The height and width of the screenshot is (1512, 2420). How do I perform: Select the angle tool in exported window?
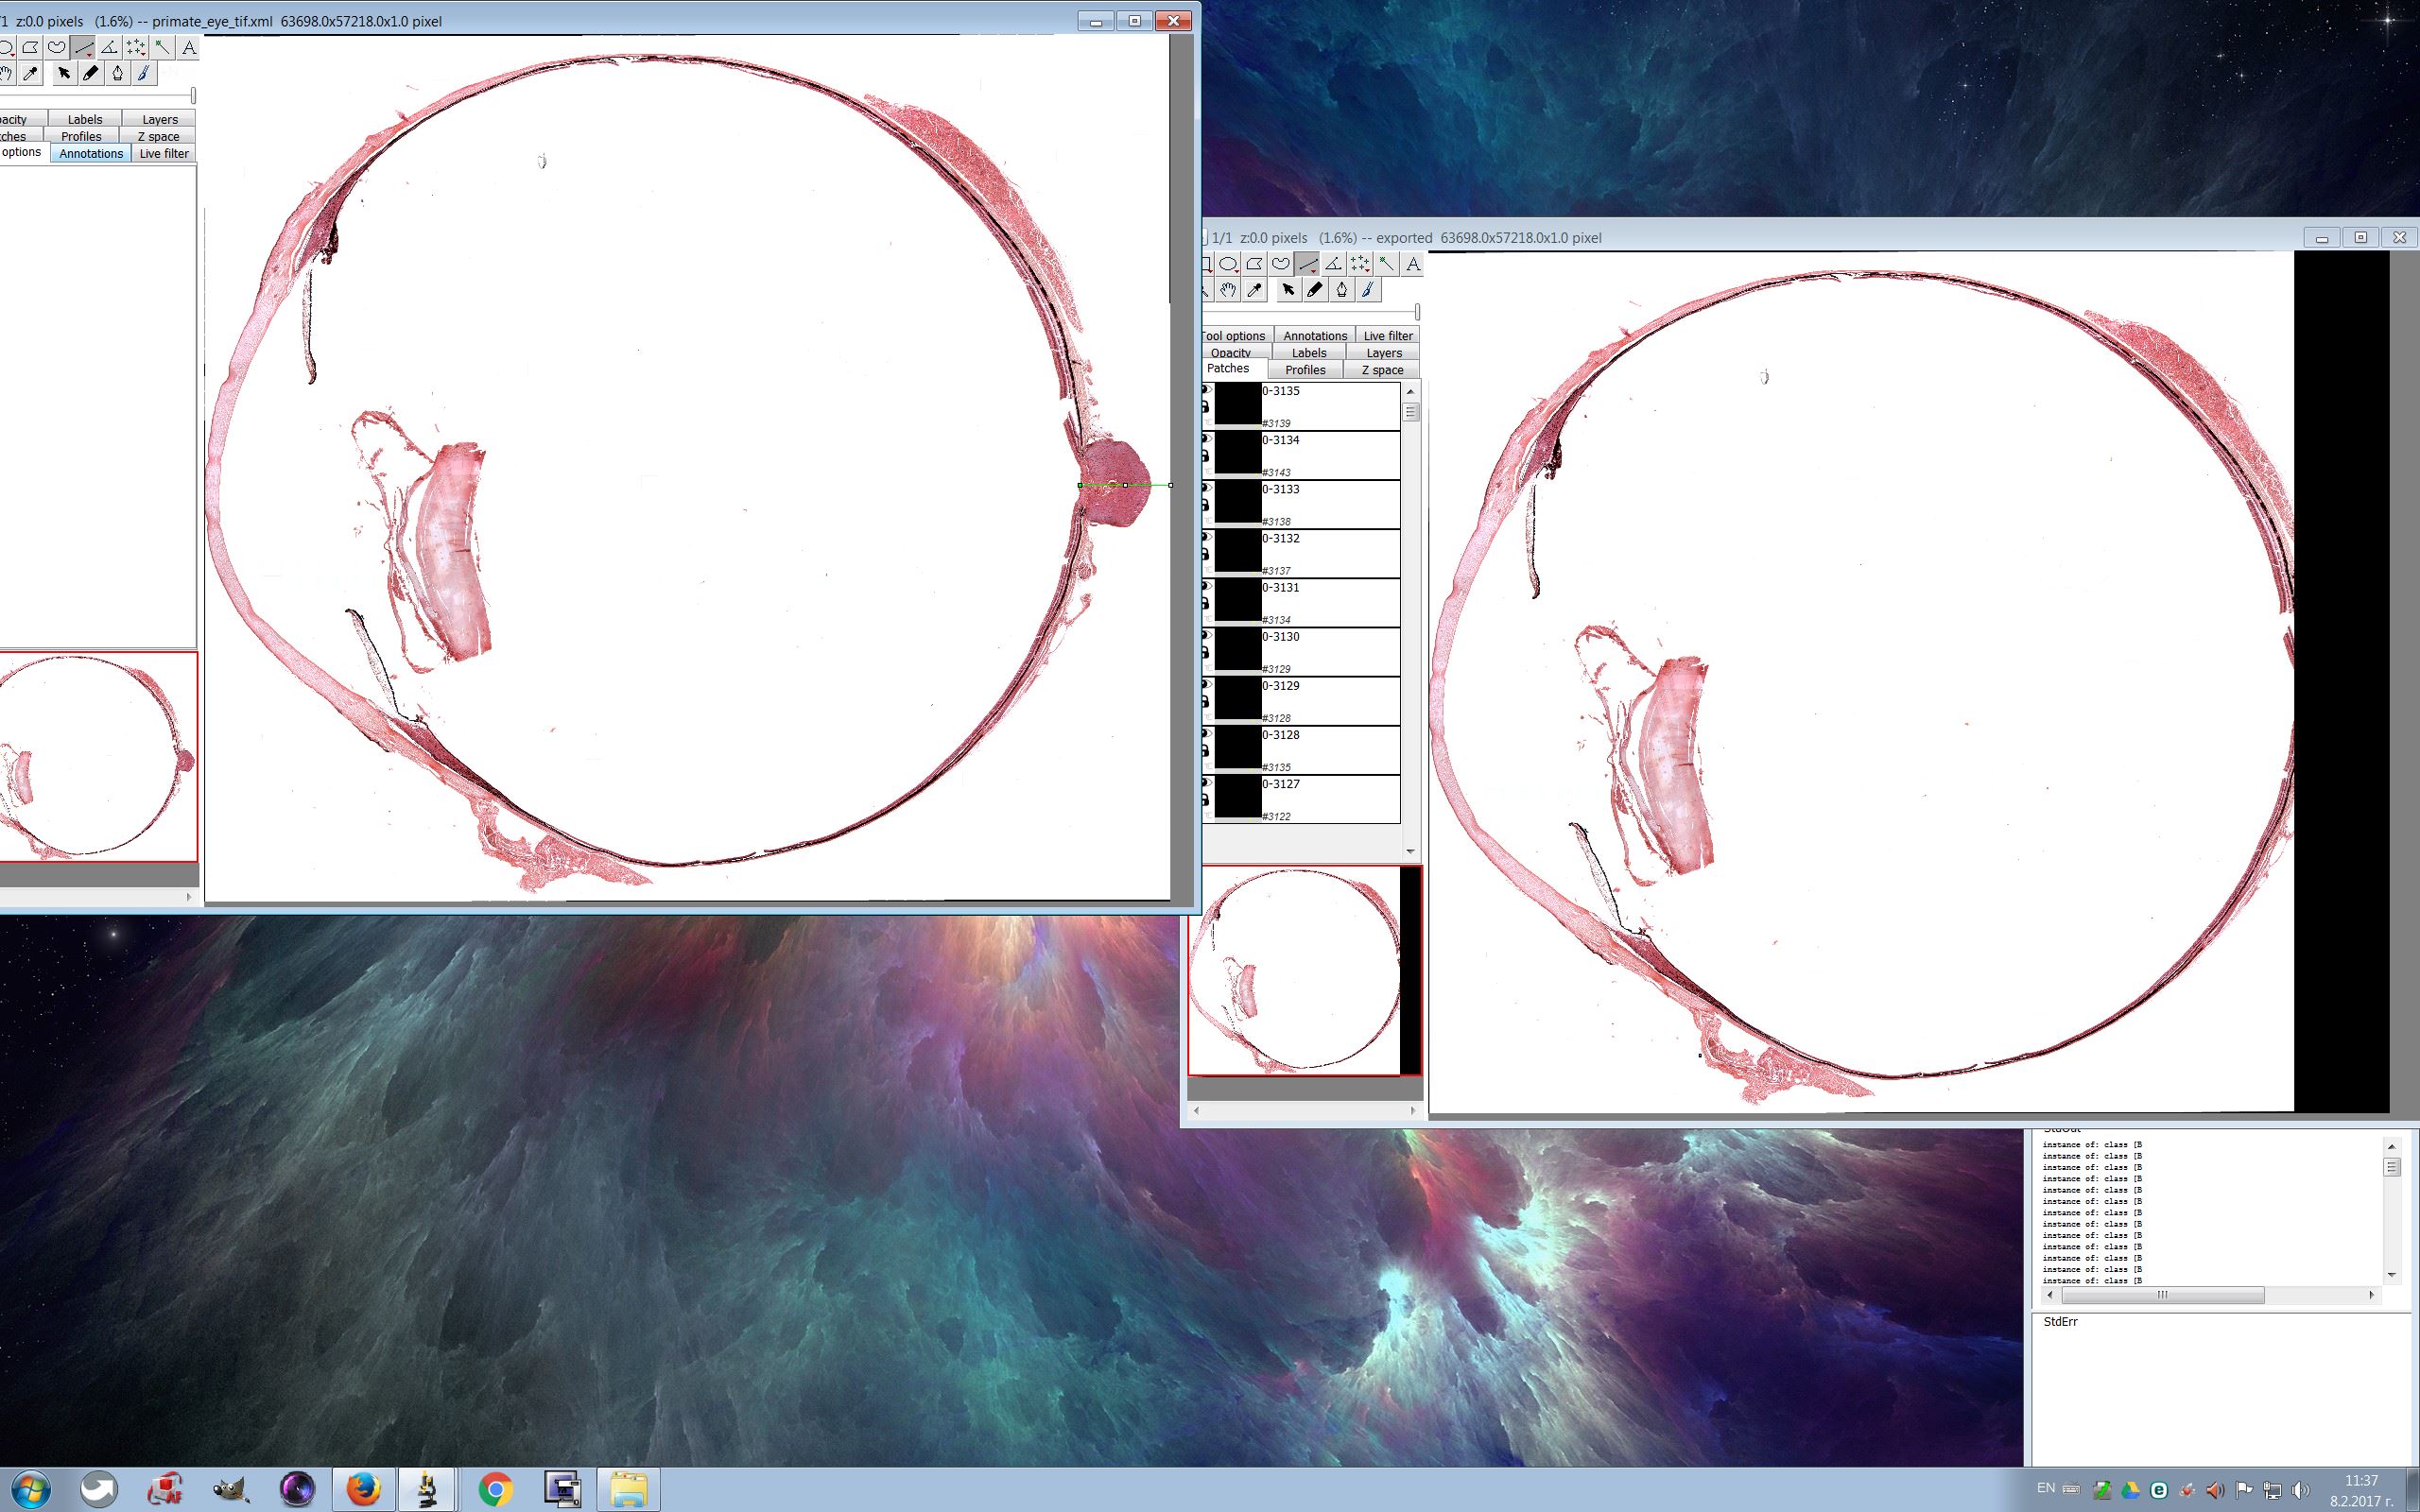point(1333,264)
